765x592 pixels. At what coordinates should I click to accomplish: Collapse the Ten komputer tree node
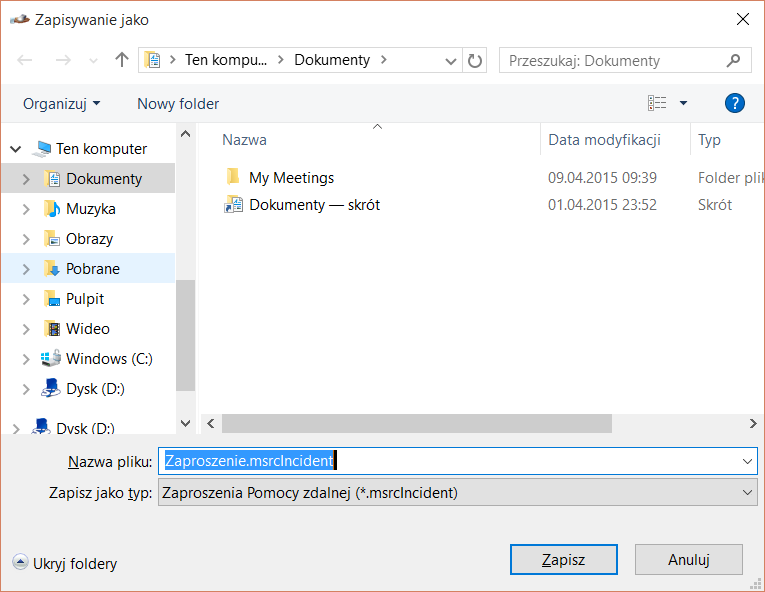click(x=16, y=149)
